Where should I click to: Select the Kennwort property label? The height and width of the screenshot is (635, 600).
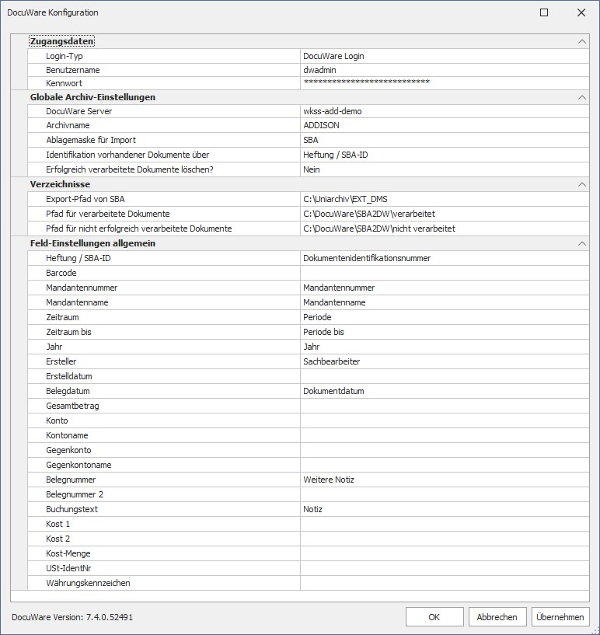64,83
